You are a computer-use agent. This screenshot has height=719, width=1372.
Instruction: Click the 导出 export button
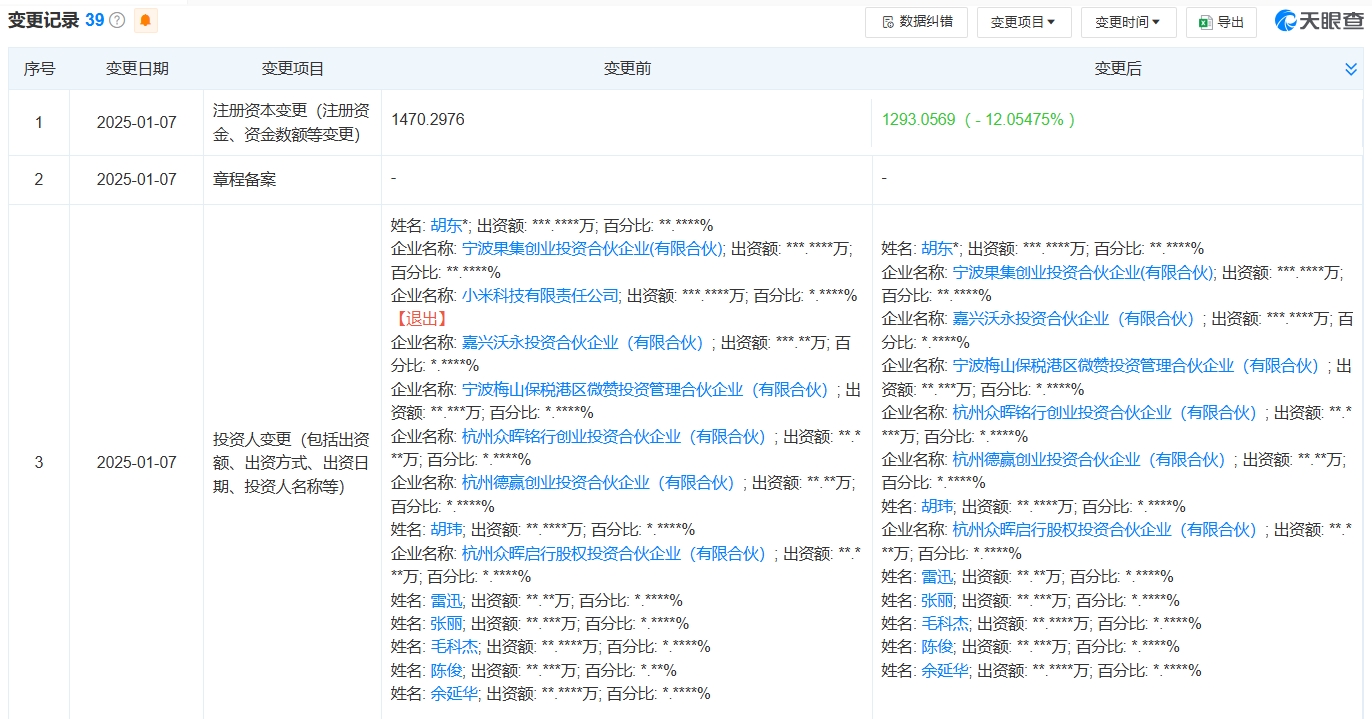[1221, 22]
